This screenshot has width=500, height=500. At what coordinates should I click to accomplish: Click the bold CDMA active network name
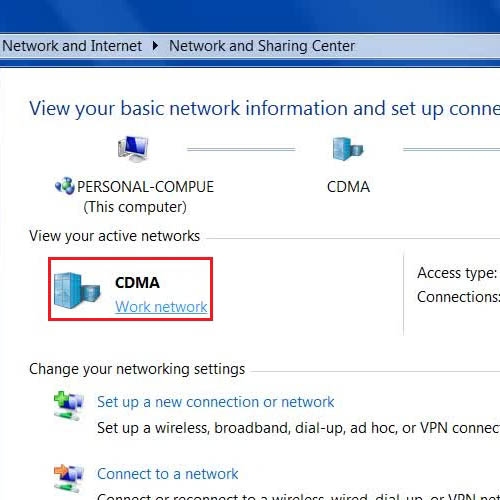pyautogui.click(x=137, y=283)
